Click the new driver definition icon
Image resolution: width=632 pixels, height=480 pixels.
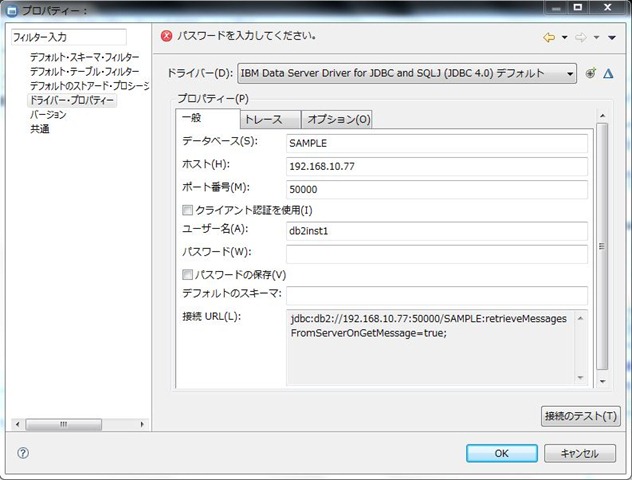tap(591, 73)
